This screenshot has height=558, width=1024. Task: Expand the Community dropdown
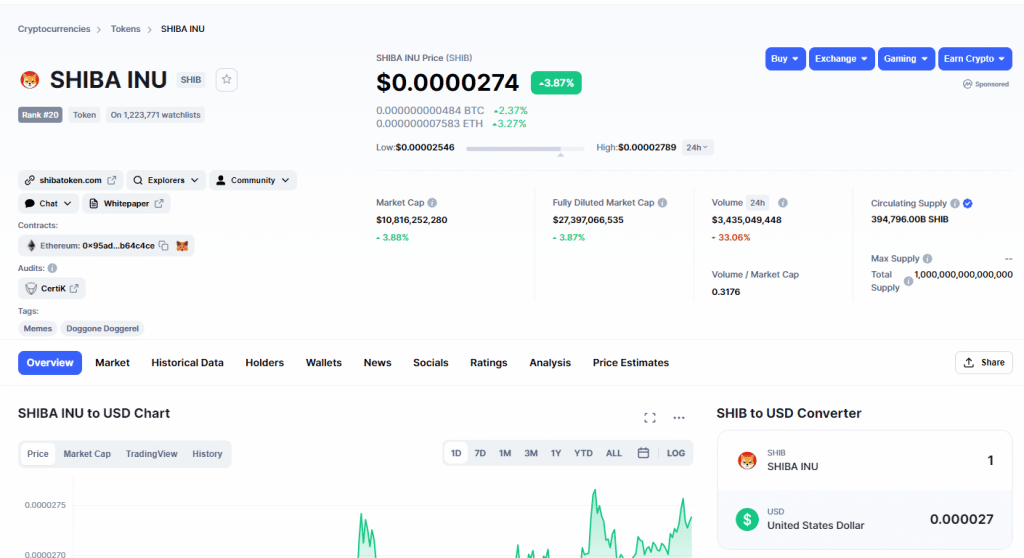(253, 180)
